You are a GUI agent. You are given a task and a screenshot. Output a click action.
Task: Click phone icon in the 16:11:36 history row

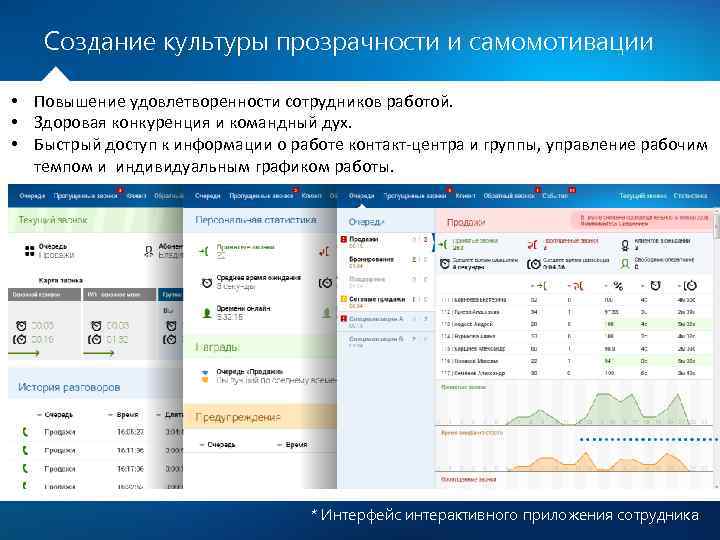tap(25, 450)
